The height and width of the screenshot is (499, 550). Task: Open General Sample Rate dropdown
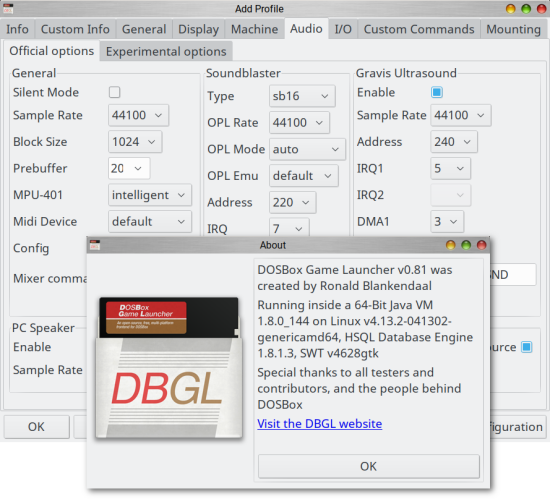(138, 115)
